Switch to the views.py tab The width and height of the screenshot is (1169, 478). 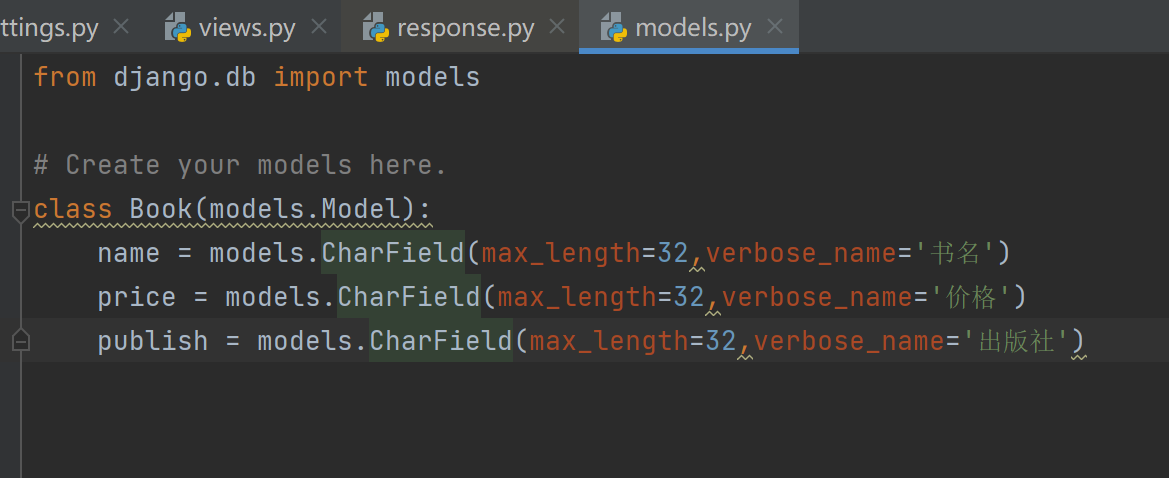pos(247,27)
